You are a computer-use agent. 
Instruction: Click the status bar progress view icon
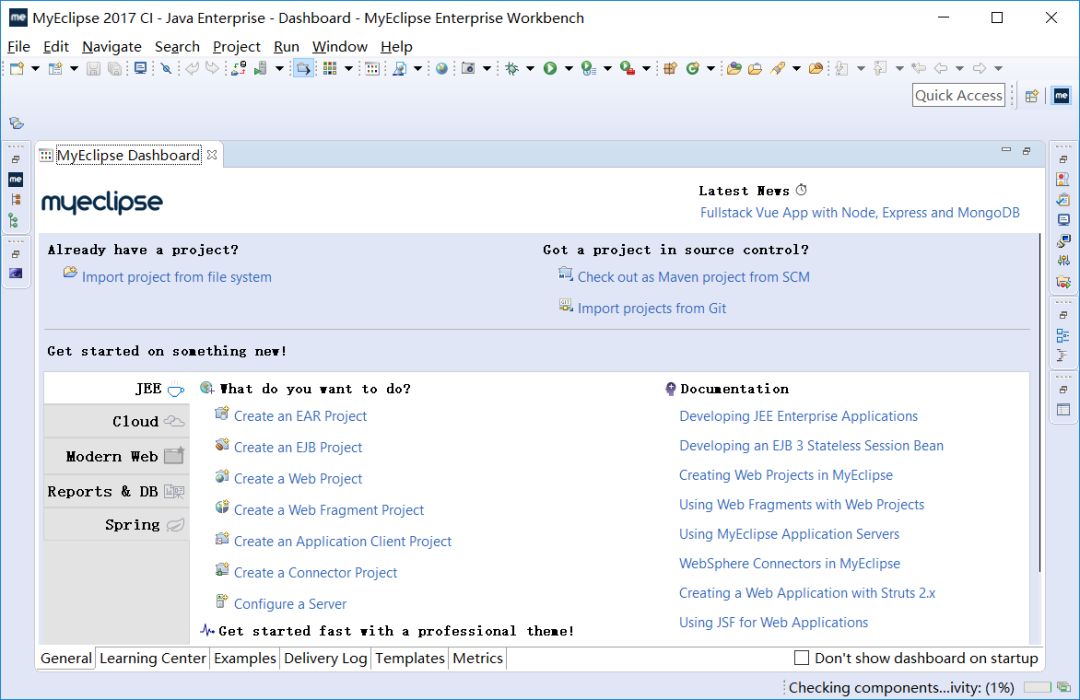1064,687
